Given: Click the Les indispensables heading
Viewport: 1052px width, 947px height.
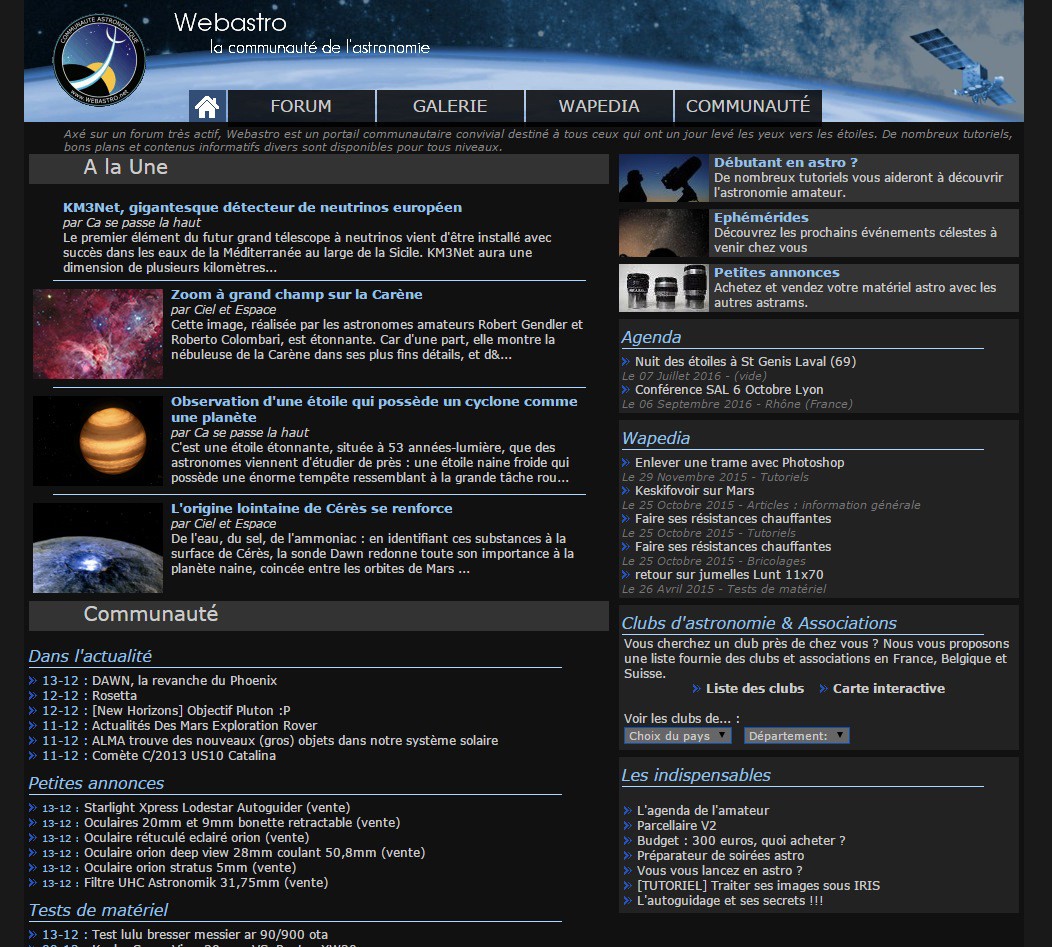Looking at the screenshot, I should (696, 775).
